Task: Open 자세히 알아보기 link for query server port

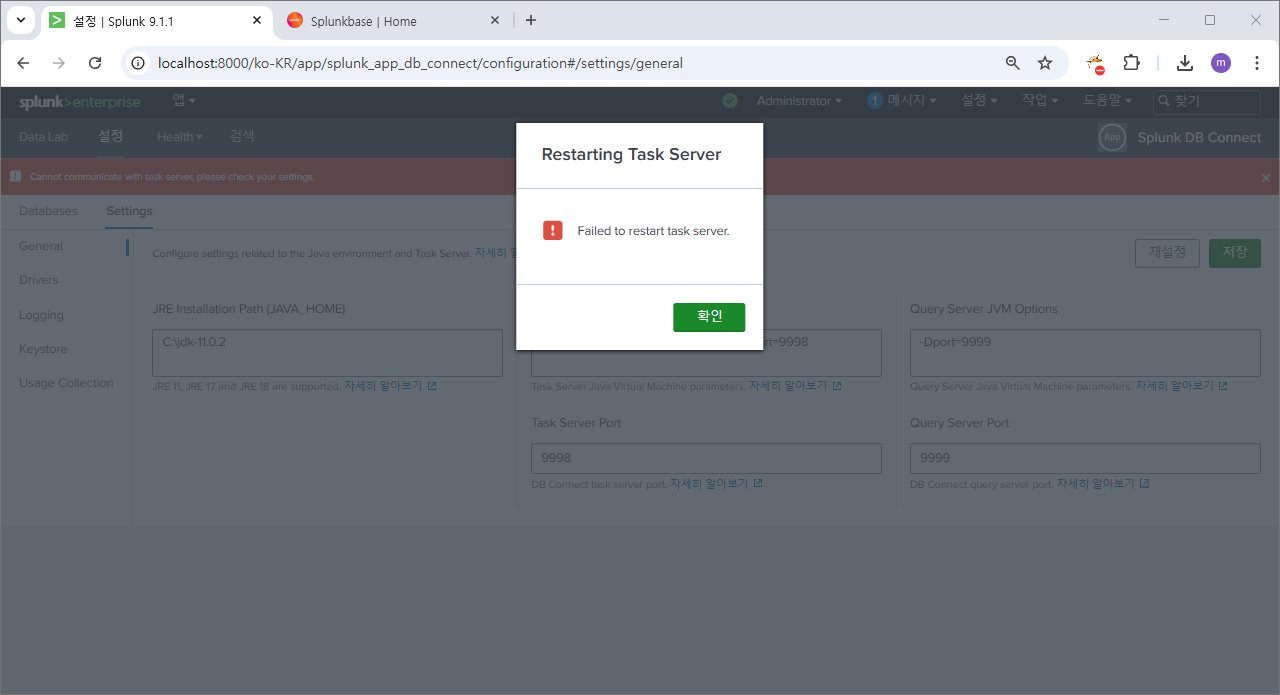Action: point(1103,483)
